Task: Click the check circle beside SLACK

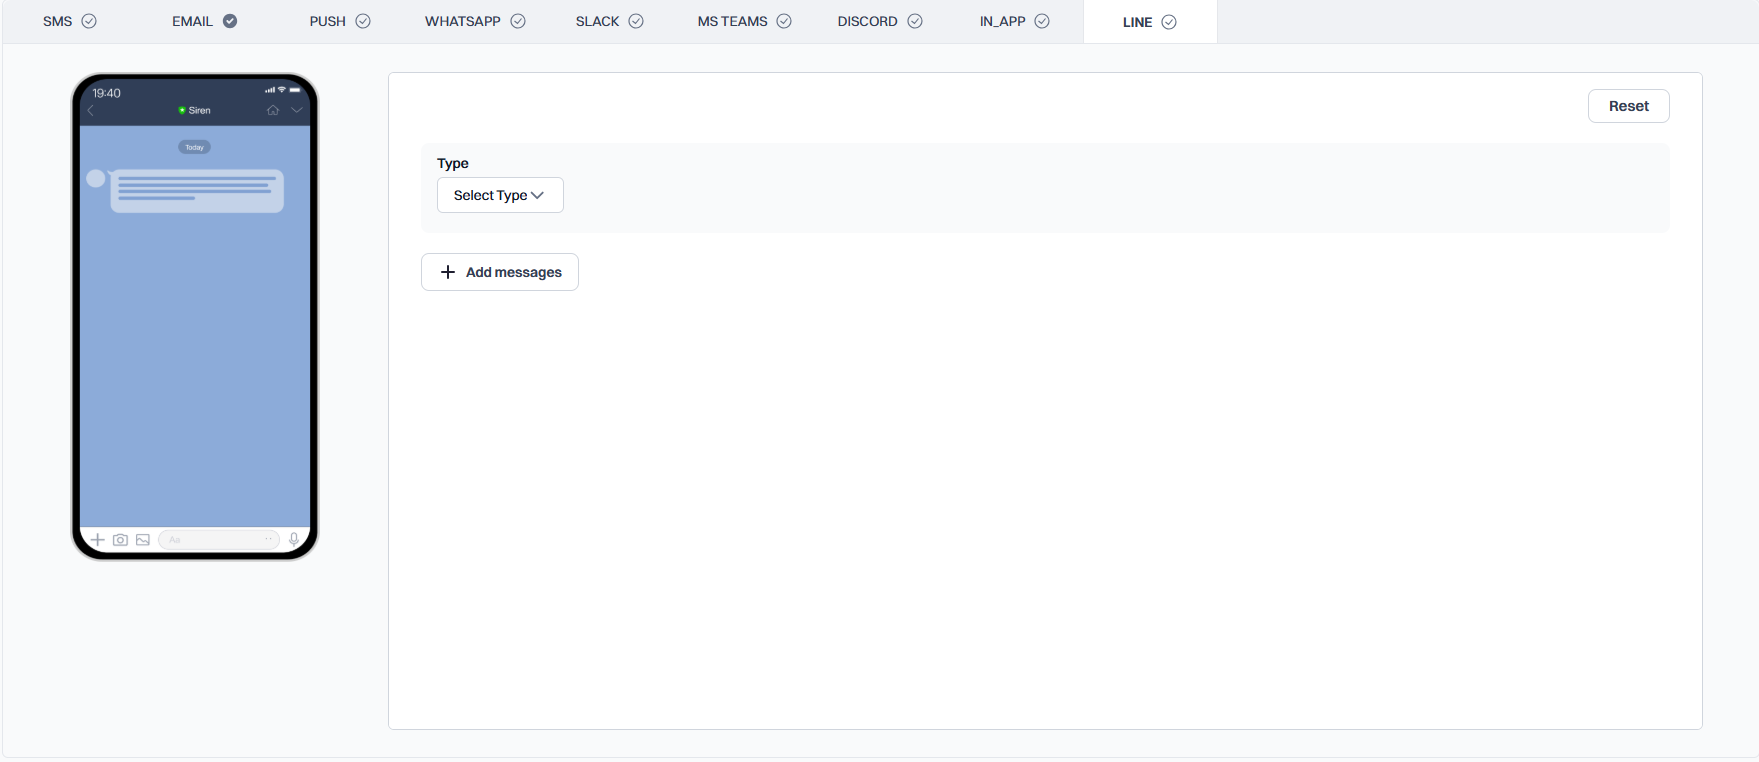Action: (x=636, y=21)
